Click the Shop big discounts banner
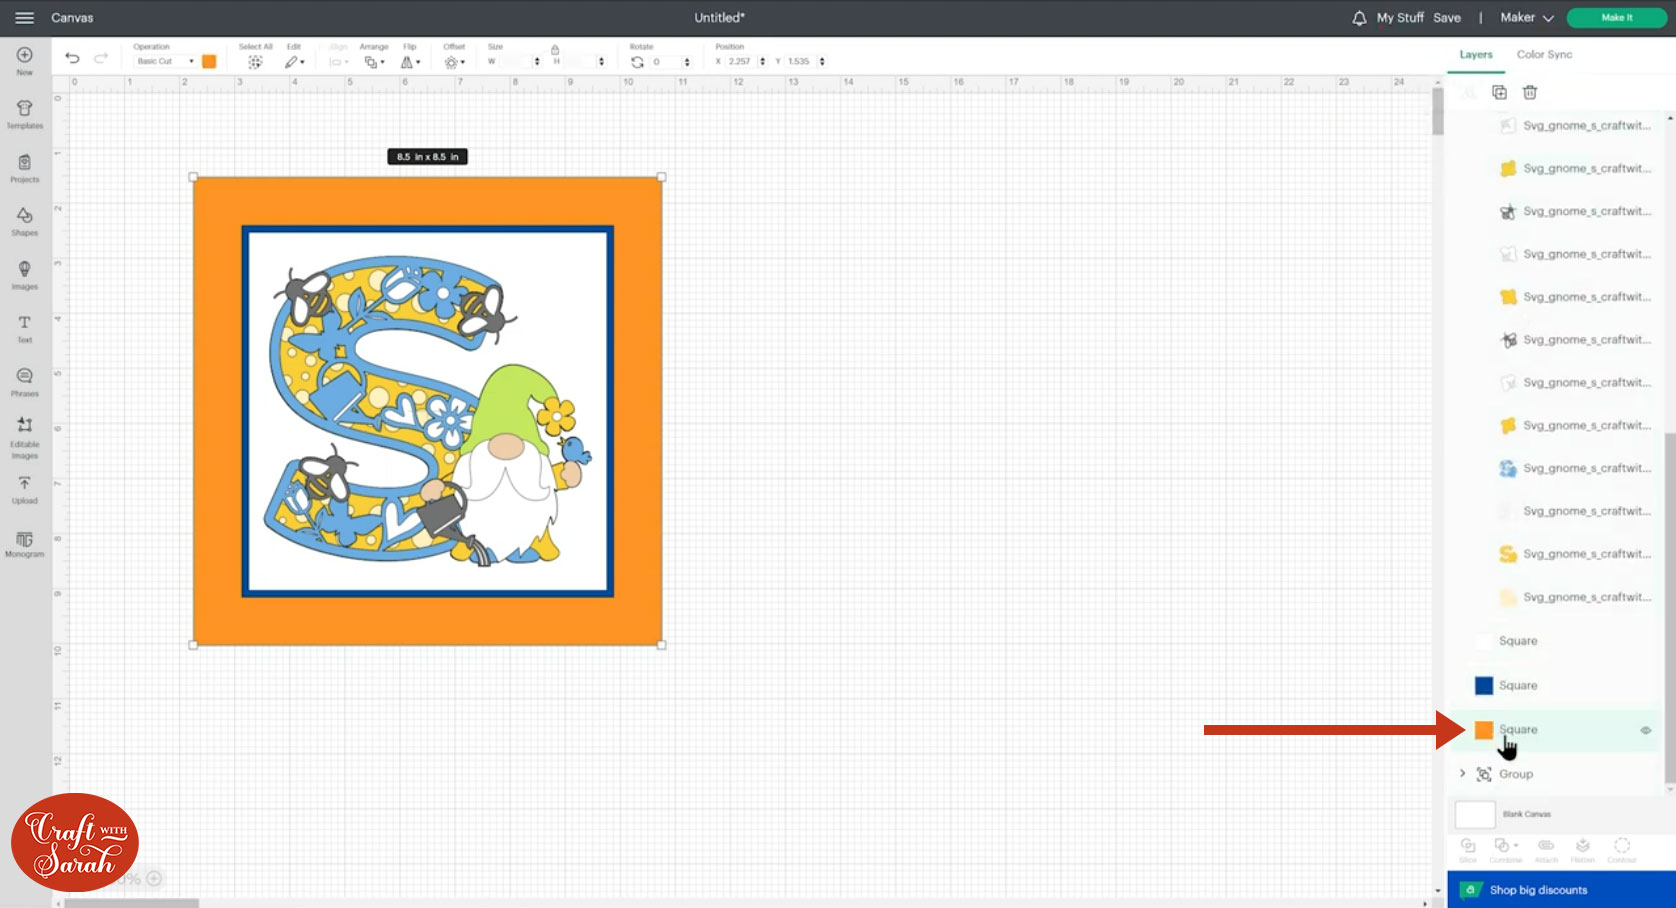1676x908 pixels. (x=1561, y=890)
